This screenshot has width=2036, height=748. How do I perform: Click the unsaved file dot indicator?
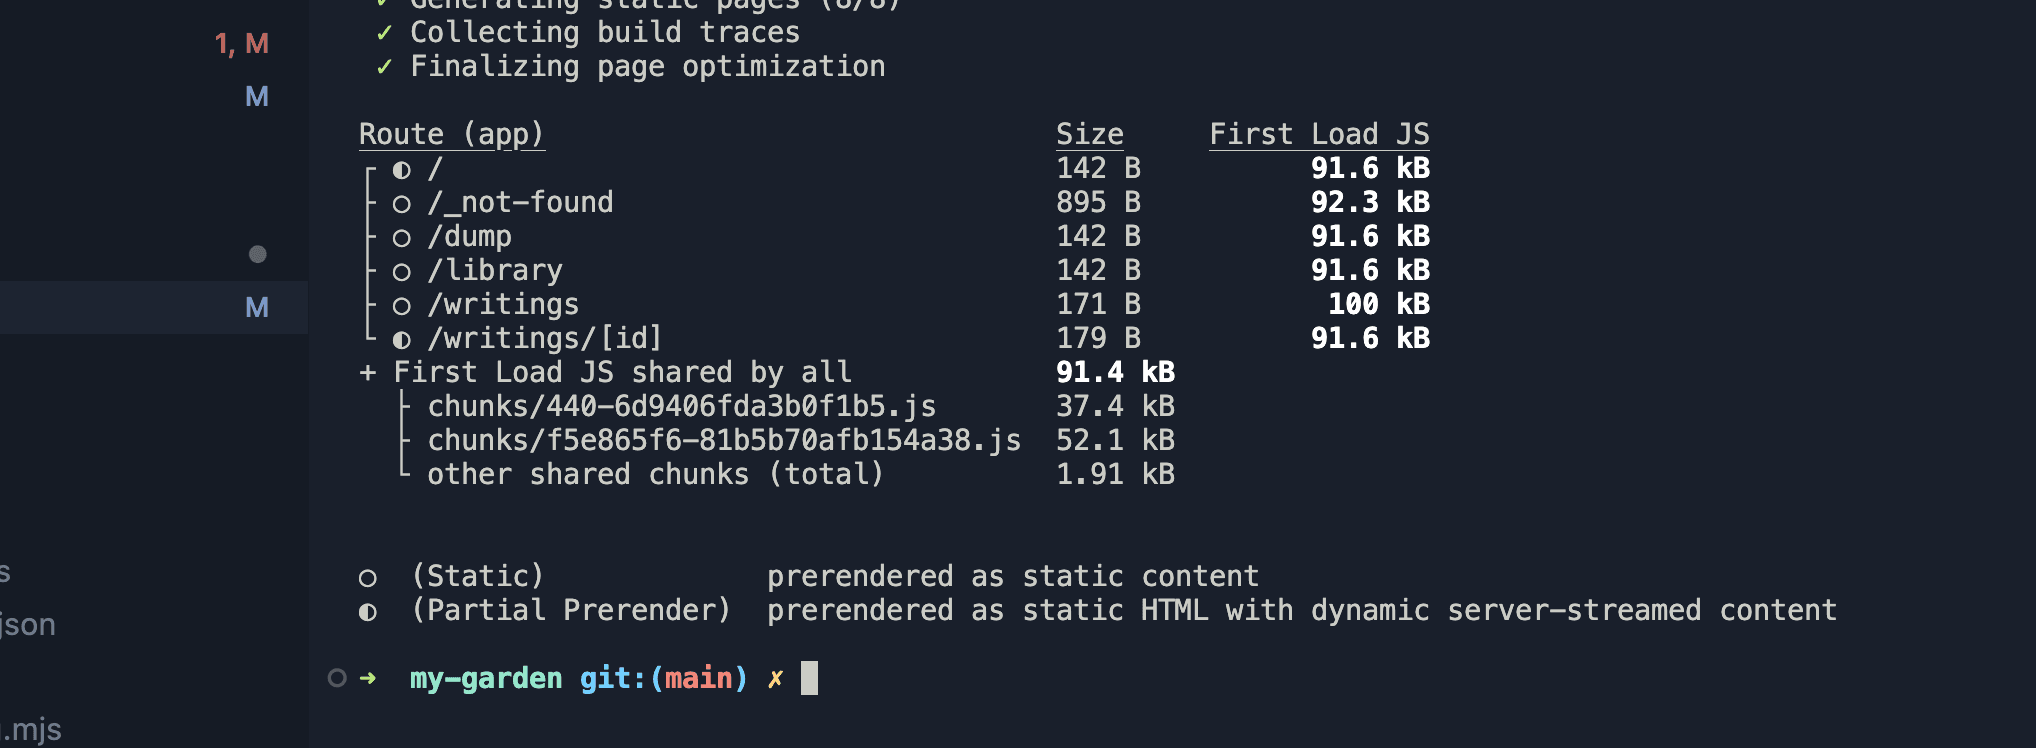tap(257, 254)
